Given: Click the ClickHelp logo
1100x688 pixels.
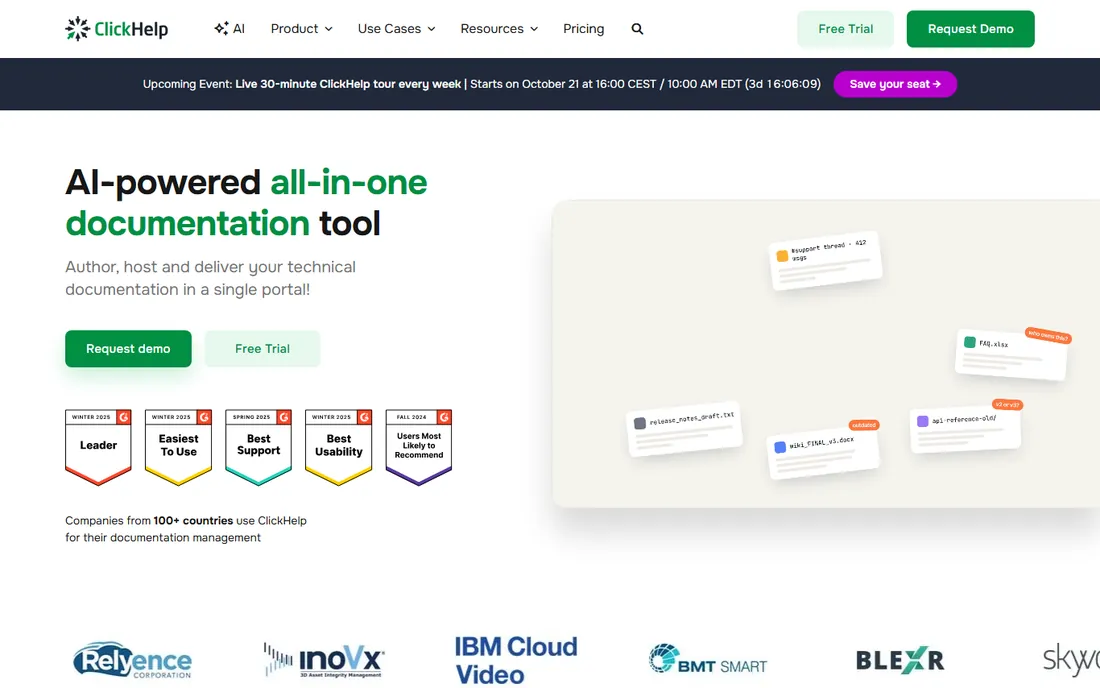Looking at the screenshot, I should pyautogui.click(x=116, y=29).
